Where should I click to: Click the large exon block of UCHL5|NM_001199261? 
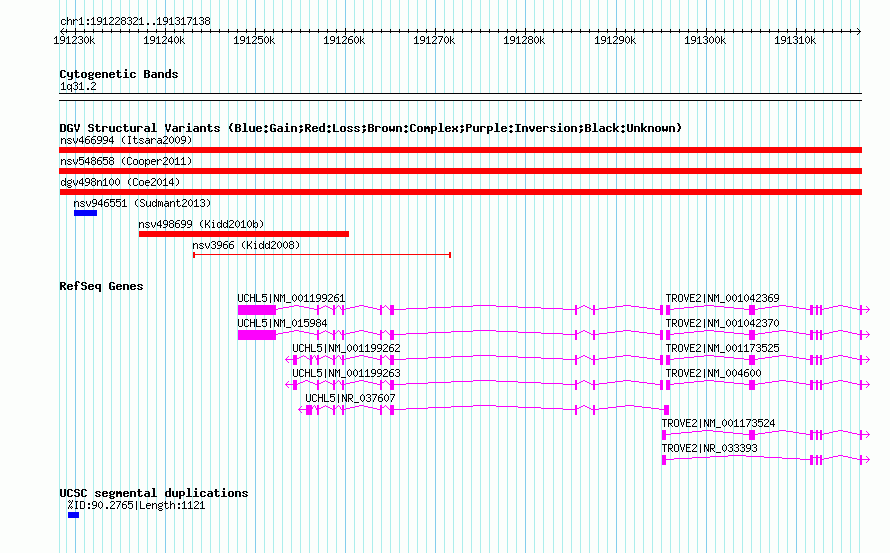pos(257,310)
